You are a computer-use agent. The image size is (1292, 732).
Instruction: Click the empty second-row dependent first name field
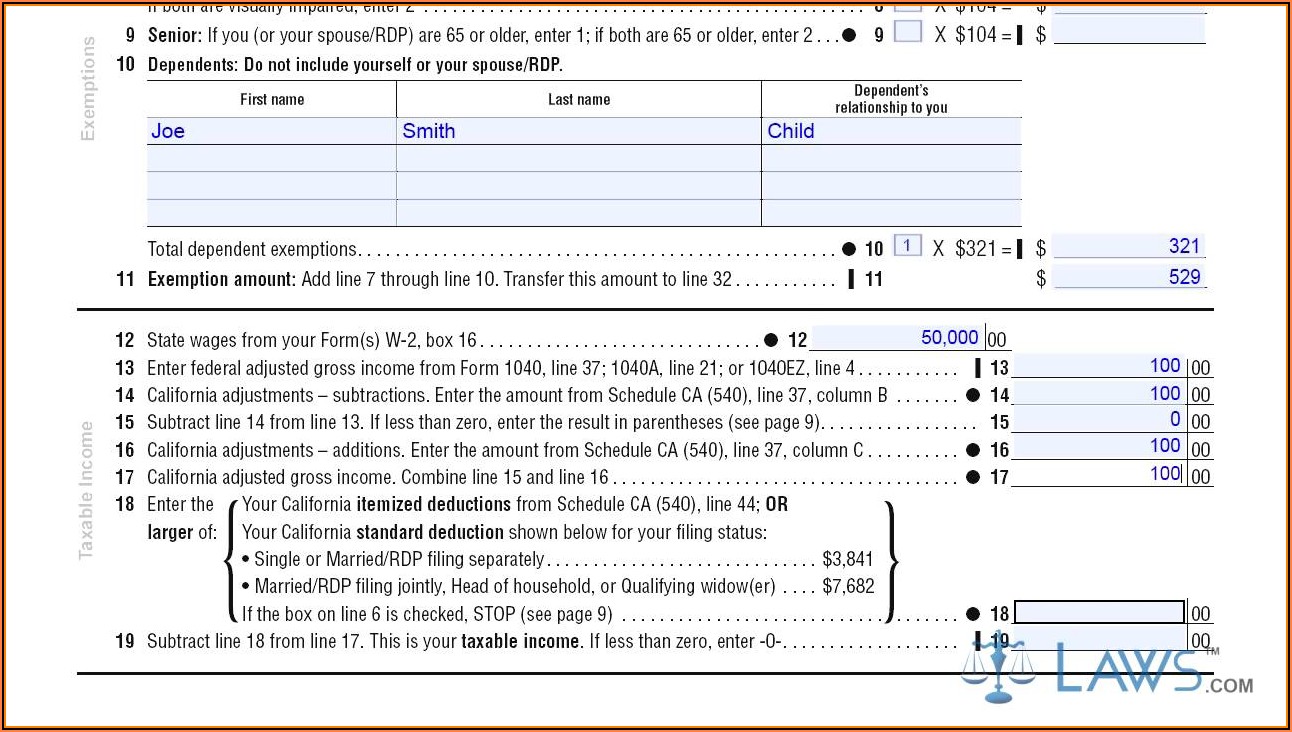pyautogui.click(x=271, y=159)
